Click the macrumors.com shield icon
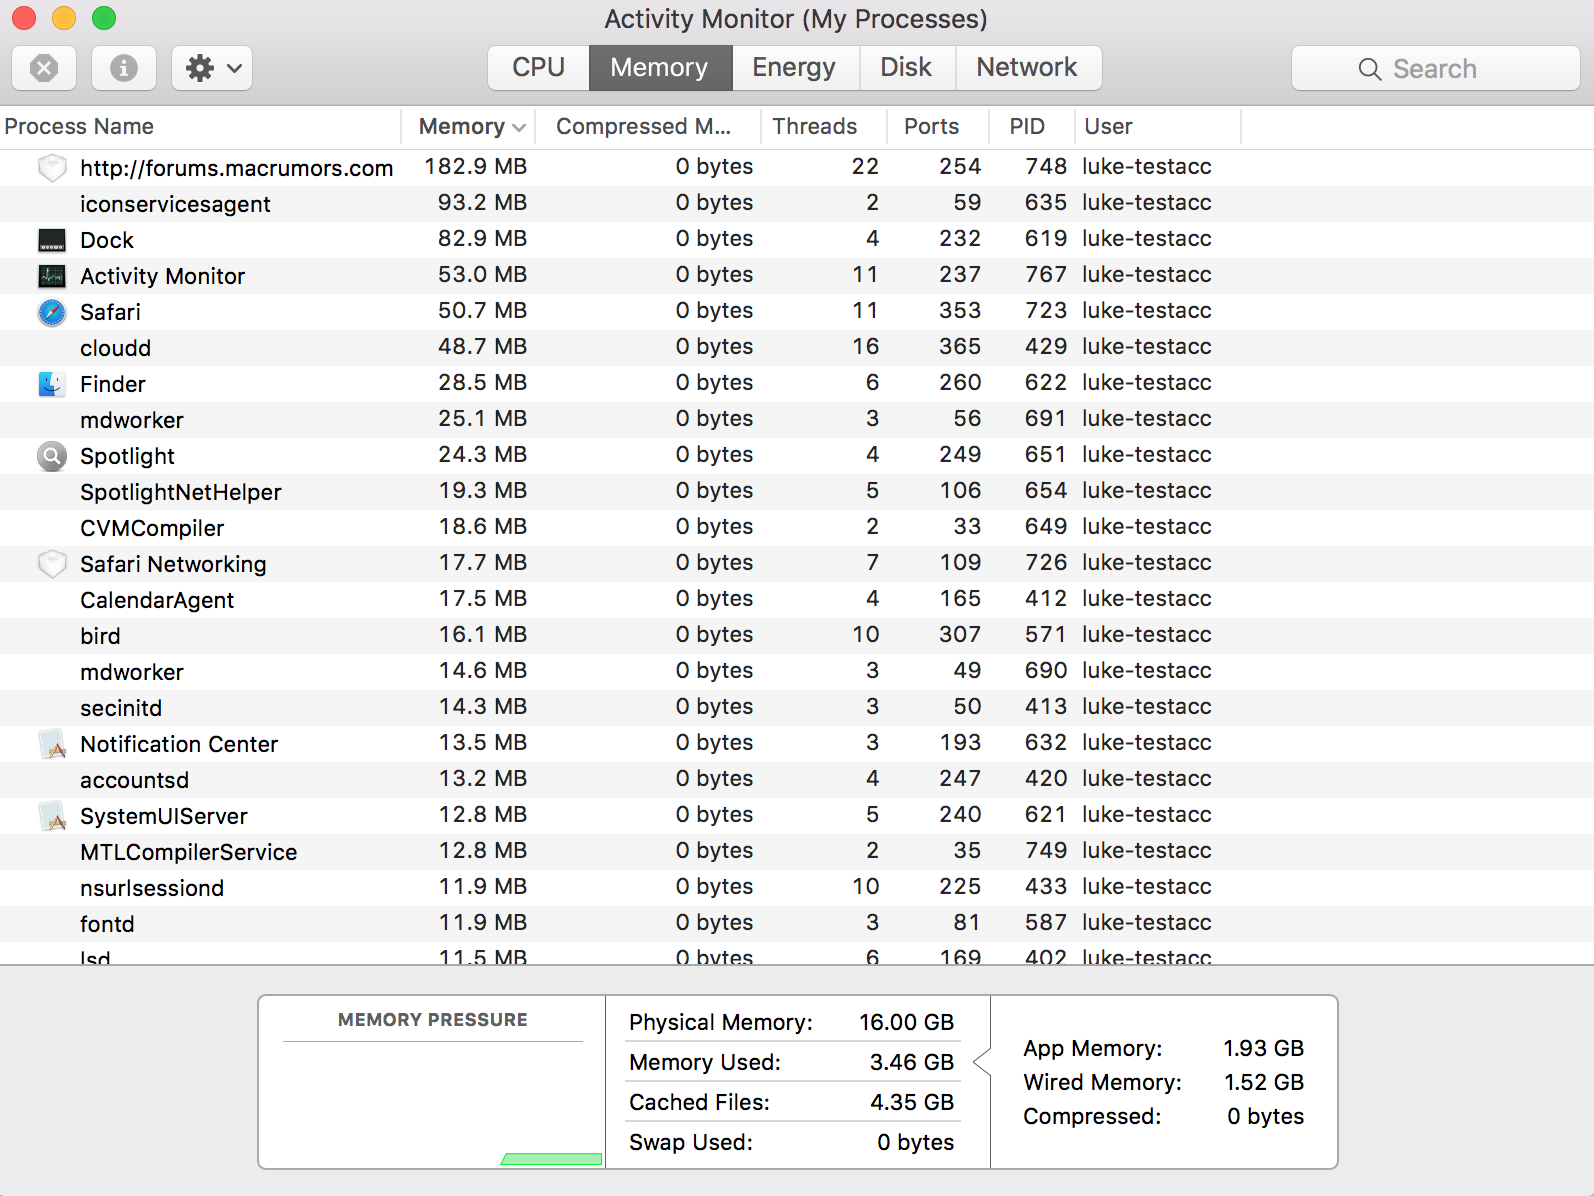1594x1196 pixels. pos(52,167)
